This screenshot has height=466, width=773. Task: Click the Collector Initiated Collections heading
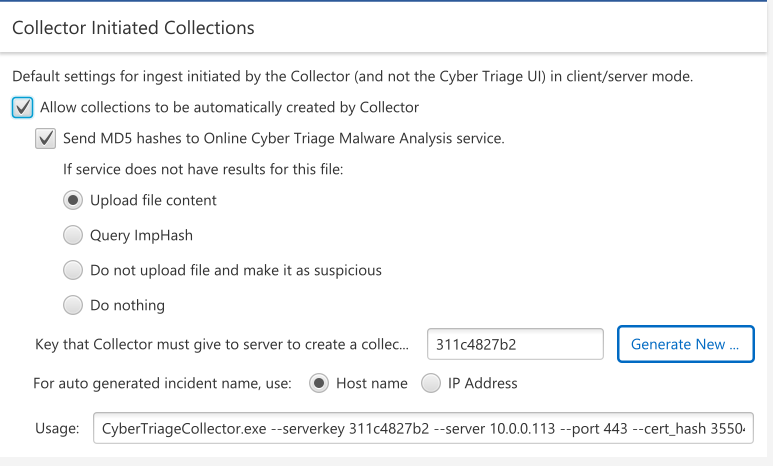133,28
